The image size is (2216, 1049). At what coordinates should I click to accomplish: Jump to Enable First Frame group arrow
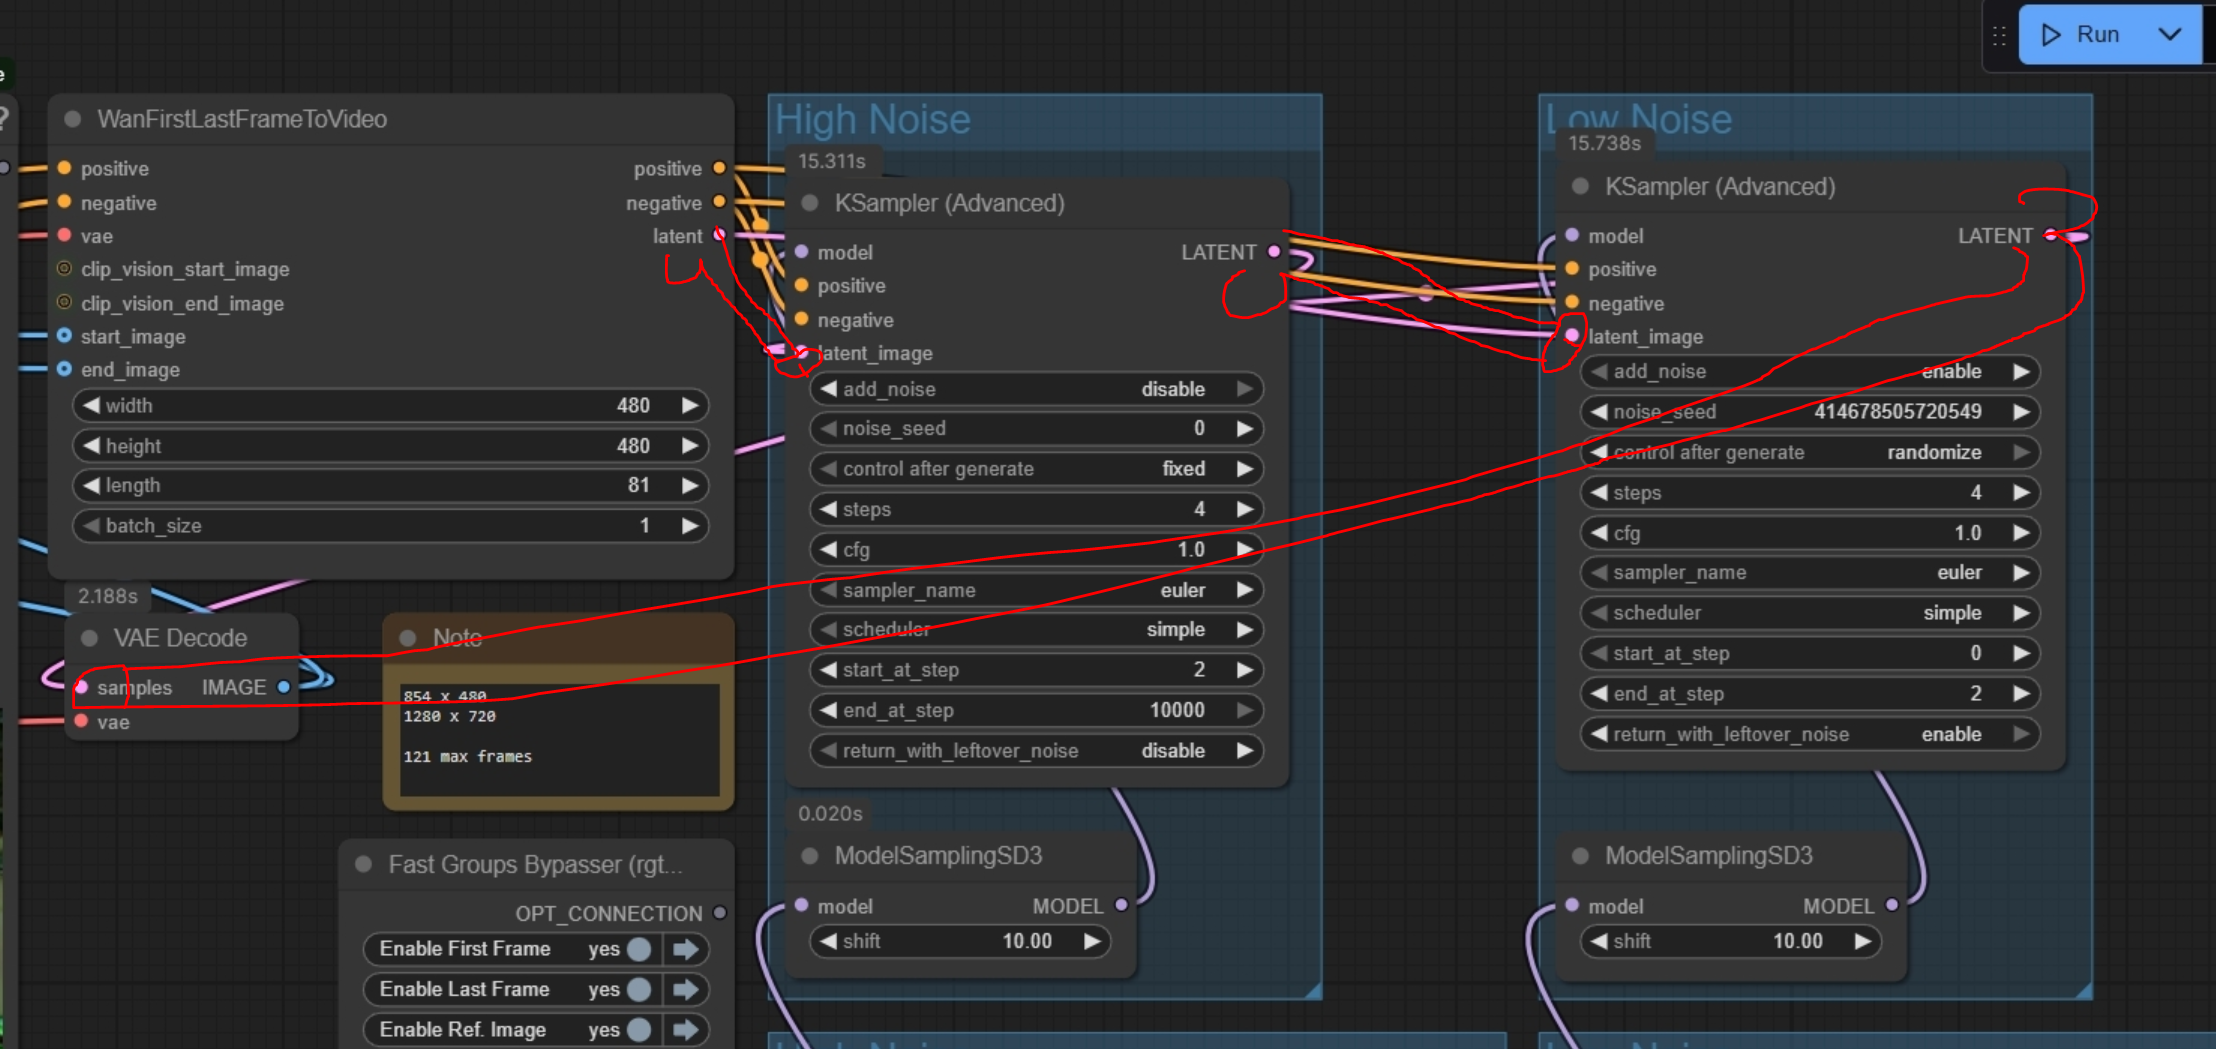pos(686,949)
